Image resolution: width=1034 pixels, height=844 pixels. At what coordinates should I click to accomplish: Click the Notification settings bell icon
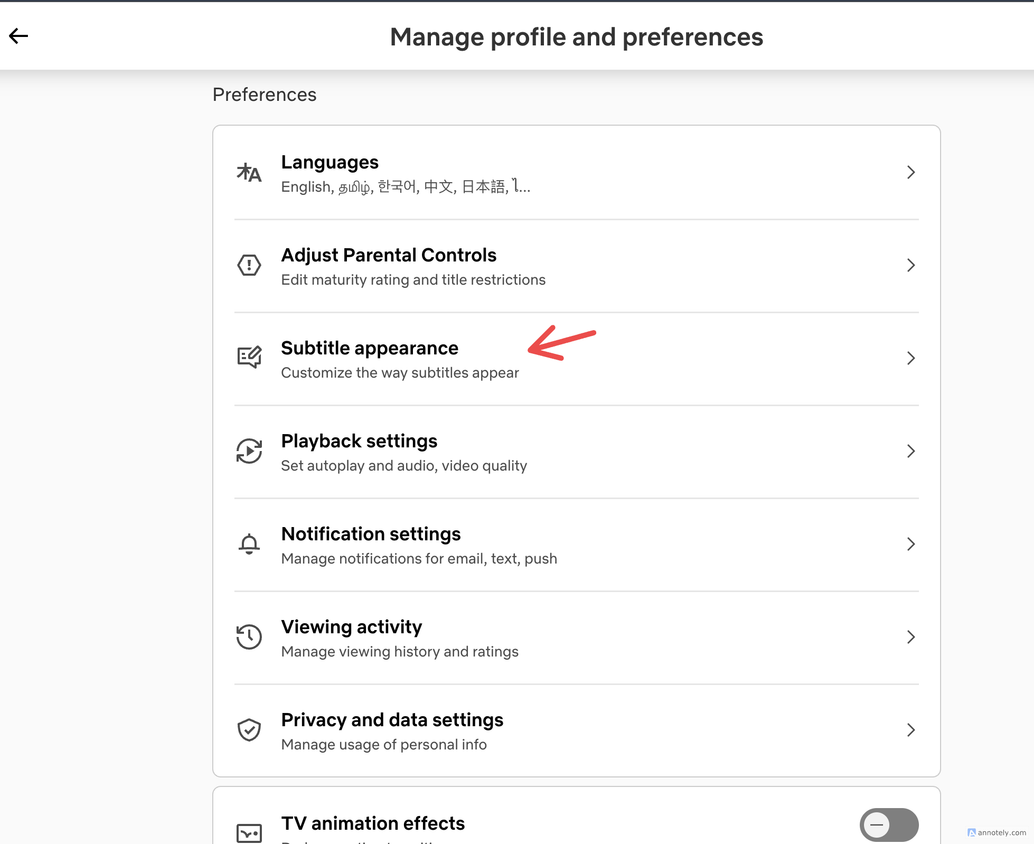(249, 544)
